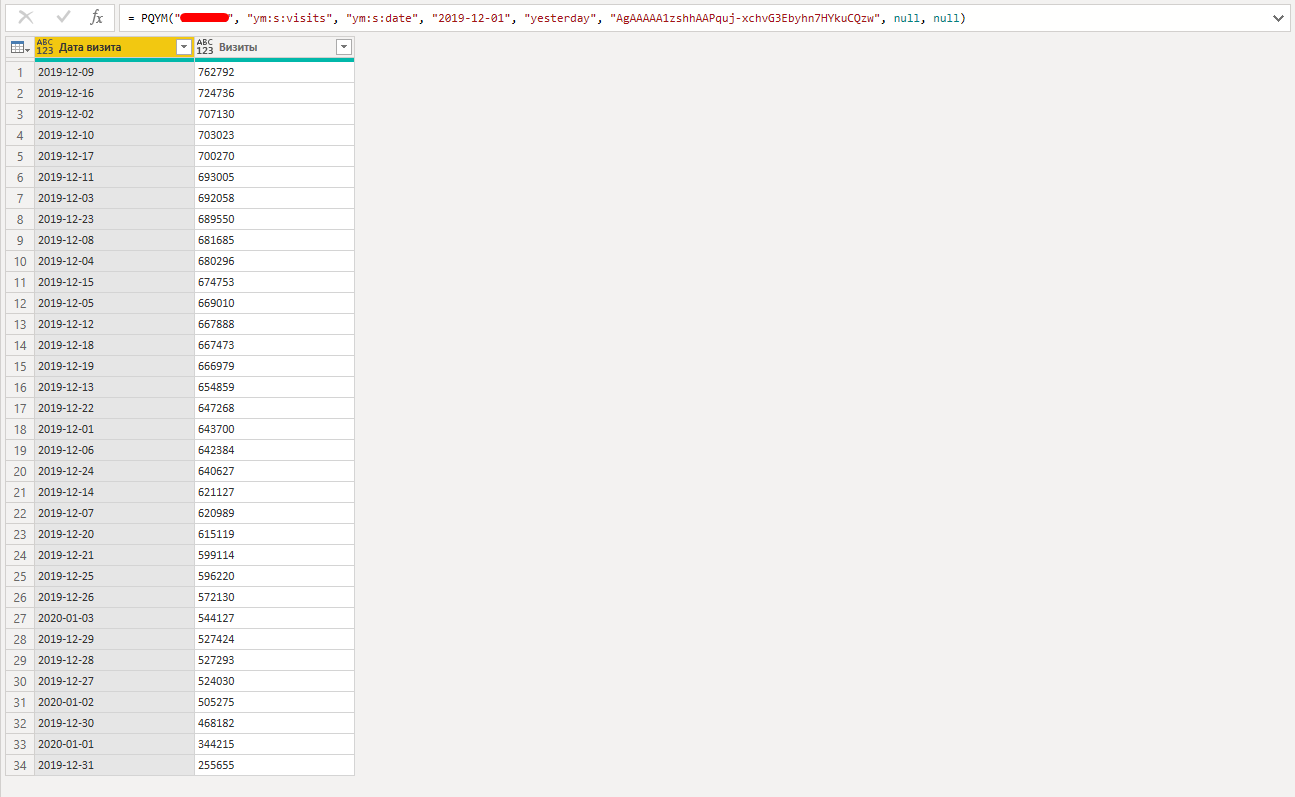
Task: Select the cell with value 468182
Action: click(274, 723)
